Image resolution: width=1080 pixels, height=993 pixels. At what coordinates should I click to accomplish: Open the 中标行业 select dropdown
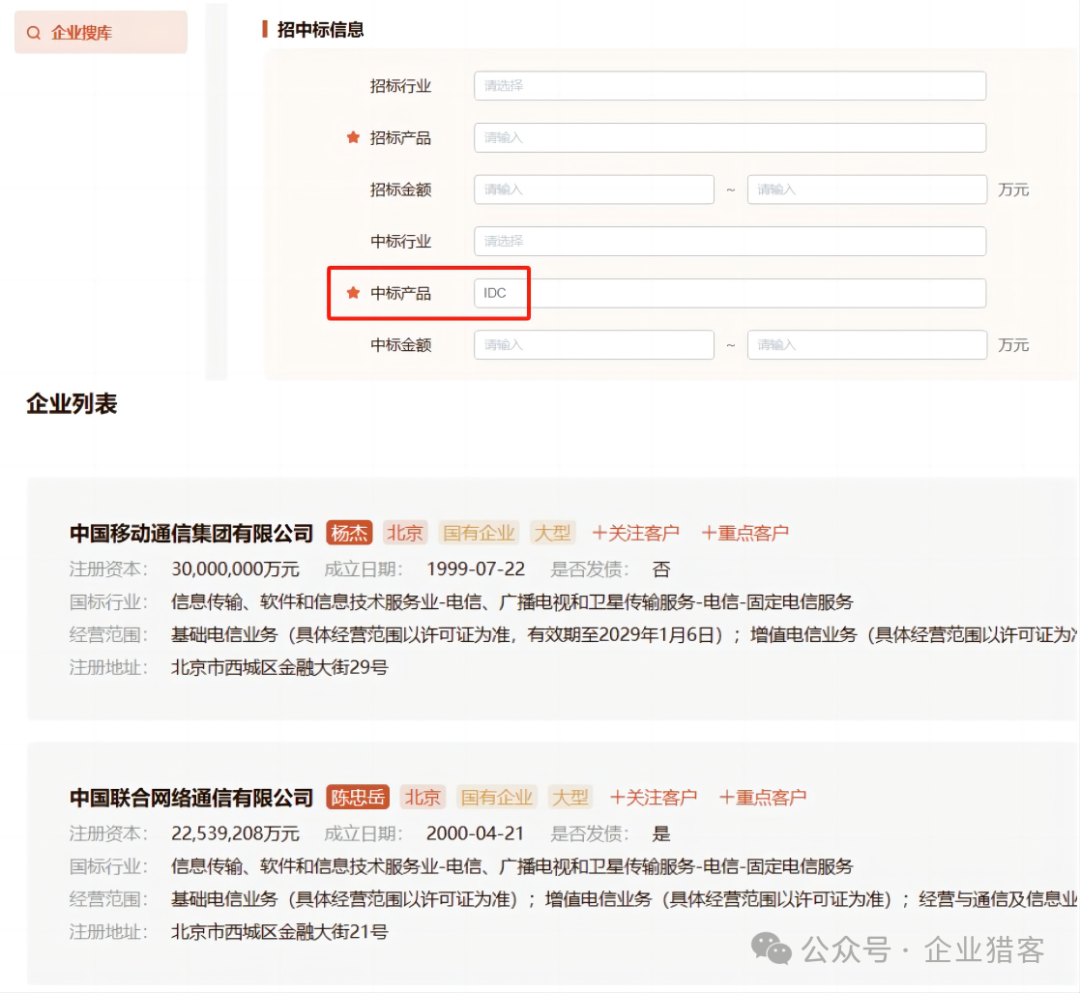tap(729, 241)
